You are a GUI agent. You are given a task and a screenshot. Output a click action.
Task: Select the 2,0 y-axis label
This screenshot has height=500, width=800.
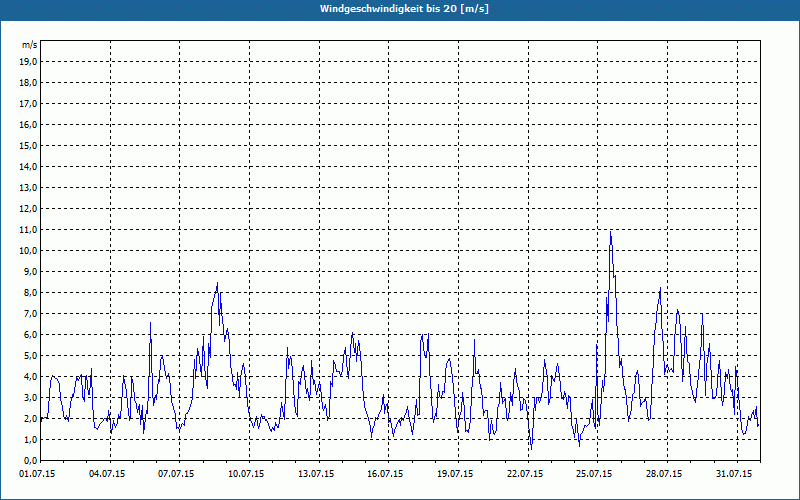tap(30, 418)
